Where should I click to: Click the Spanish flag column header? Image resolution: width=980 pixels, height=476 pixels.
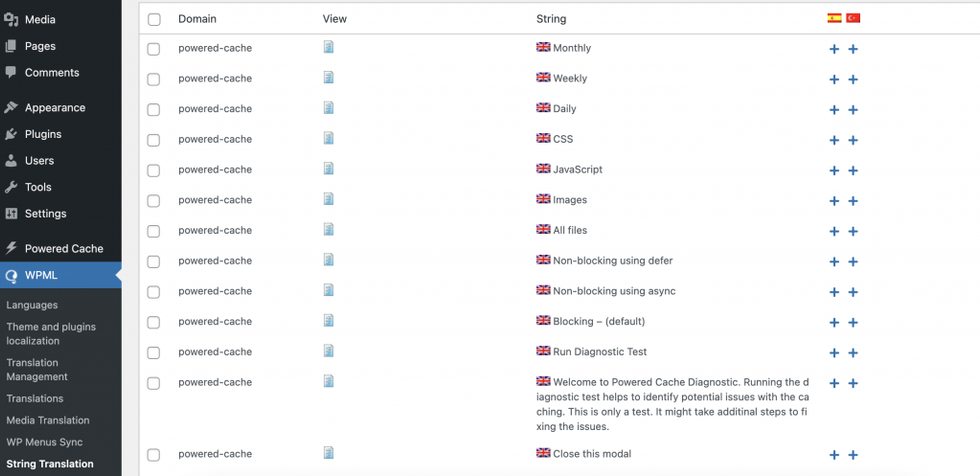pyautogui.click(x=834, y=18)
